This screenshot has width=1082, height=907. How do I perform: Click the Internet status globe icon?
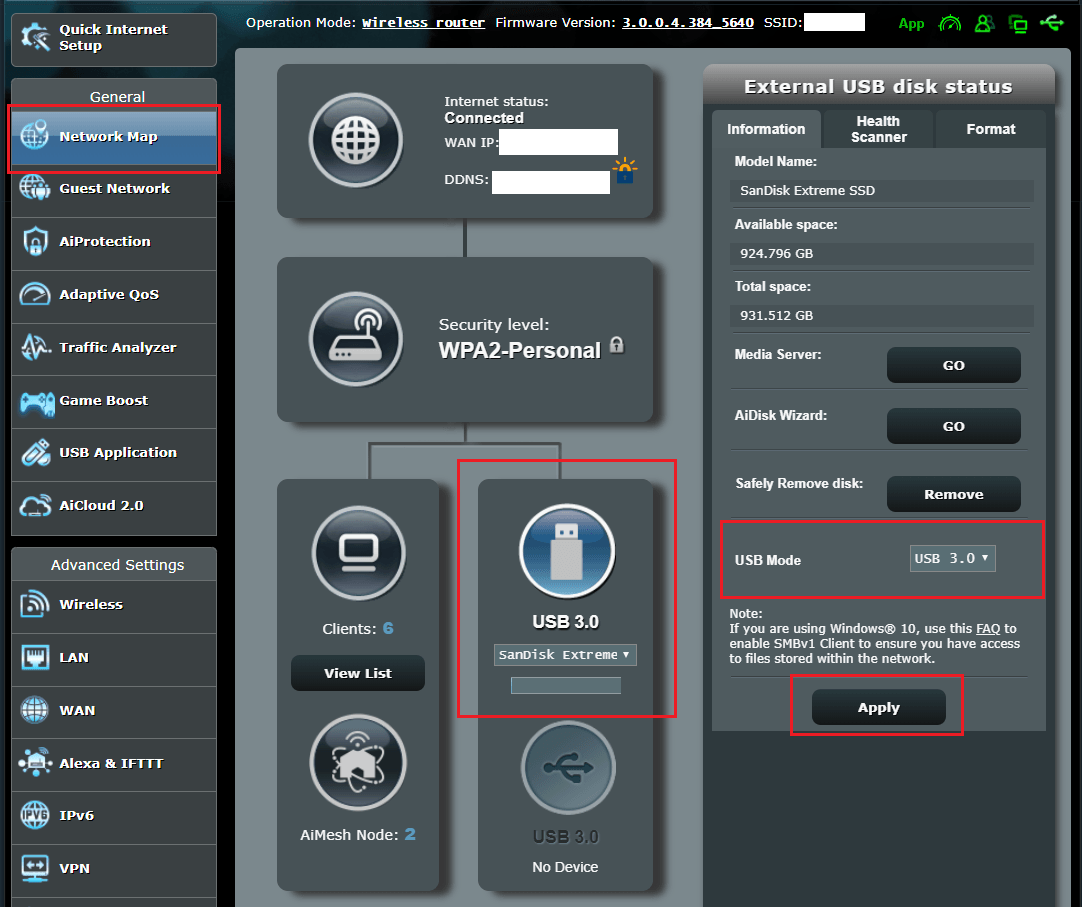coord(356,140)
